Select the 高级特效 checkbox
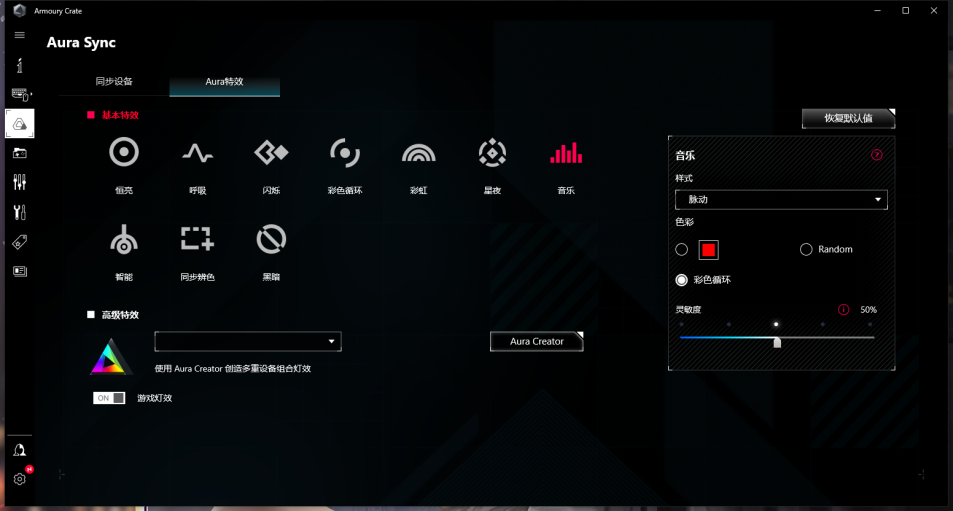The image size is (953, 511). coord(91,315)
